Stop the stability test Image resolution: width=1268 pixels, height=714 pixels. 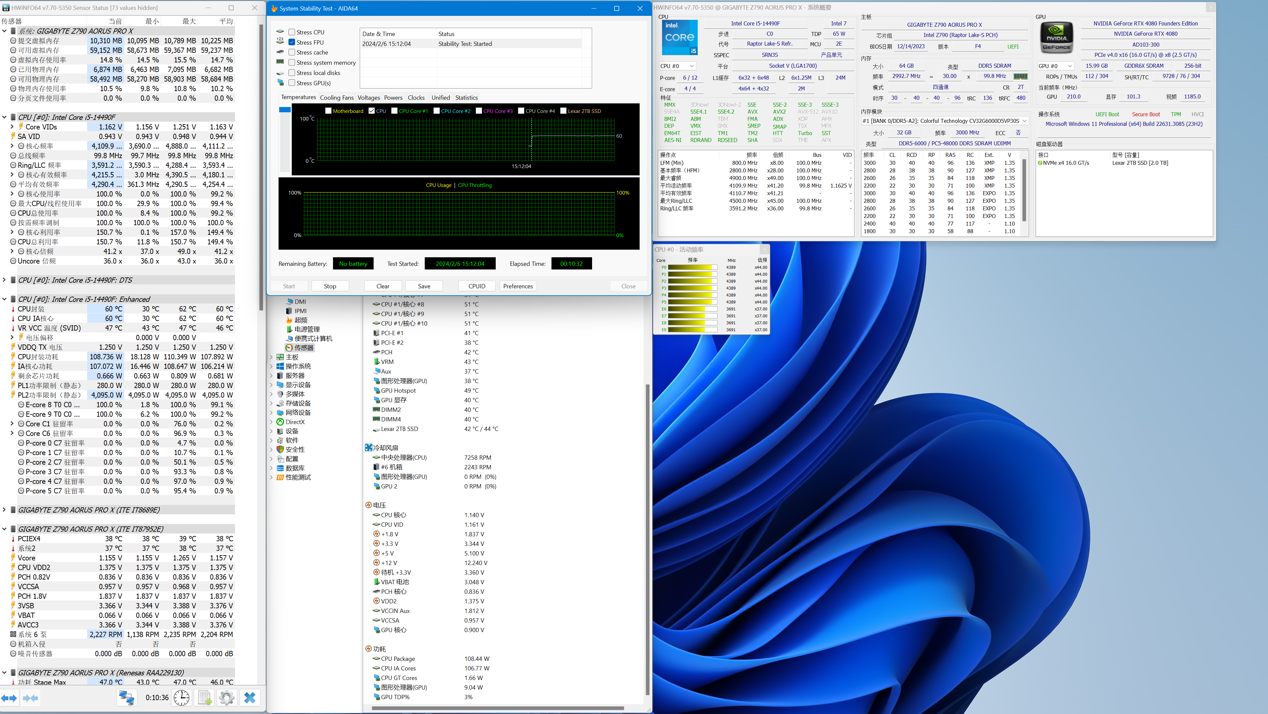pyautogui.click(x=330, y=286)
